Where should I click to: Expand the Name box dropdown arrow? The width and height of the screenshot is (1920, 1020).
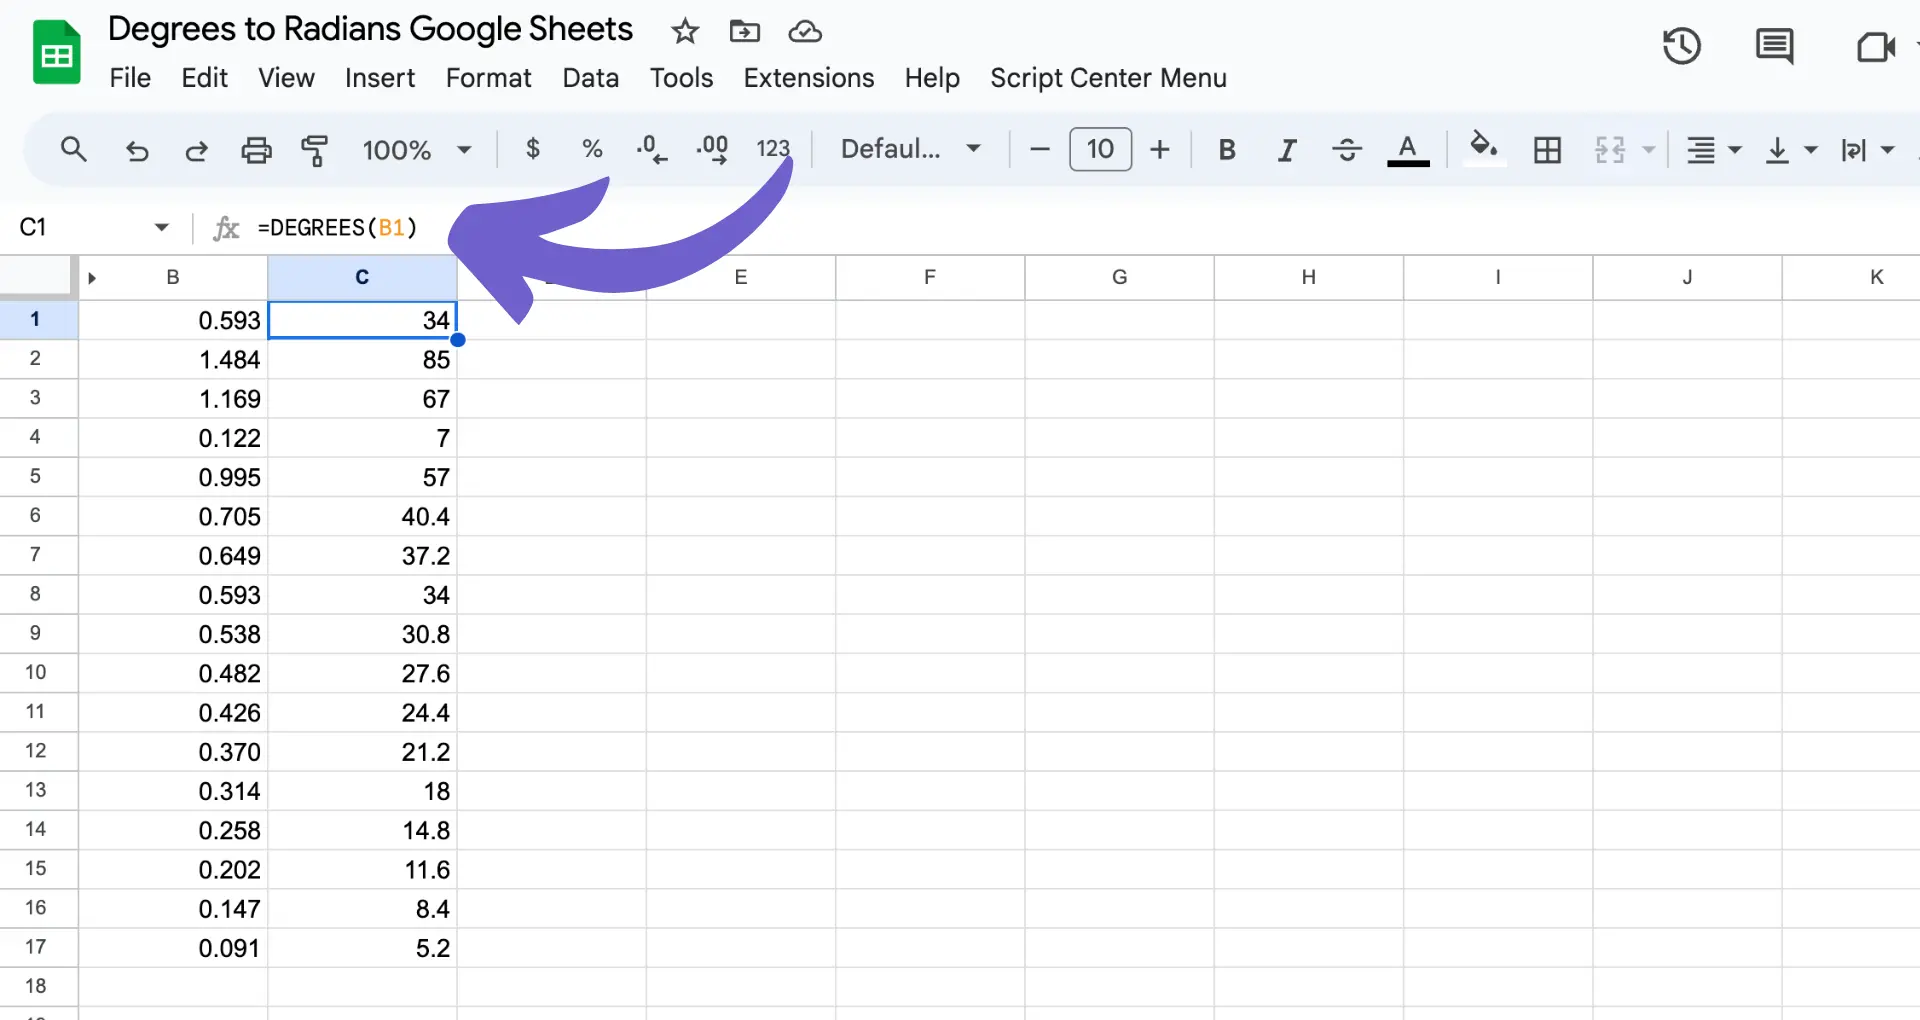pos(162,228)
